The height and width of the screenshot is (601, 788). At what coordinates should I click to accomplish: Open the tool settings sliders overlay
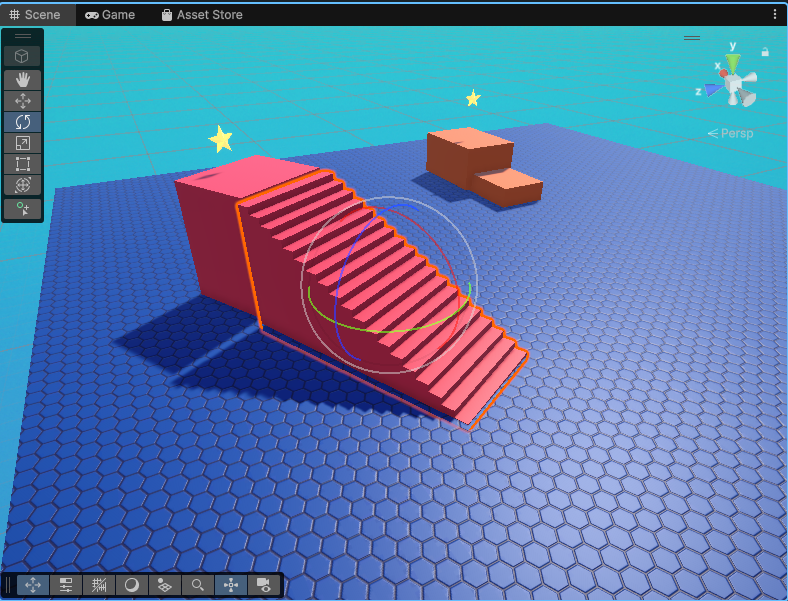[x=66, y=585]
